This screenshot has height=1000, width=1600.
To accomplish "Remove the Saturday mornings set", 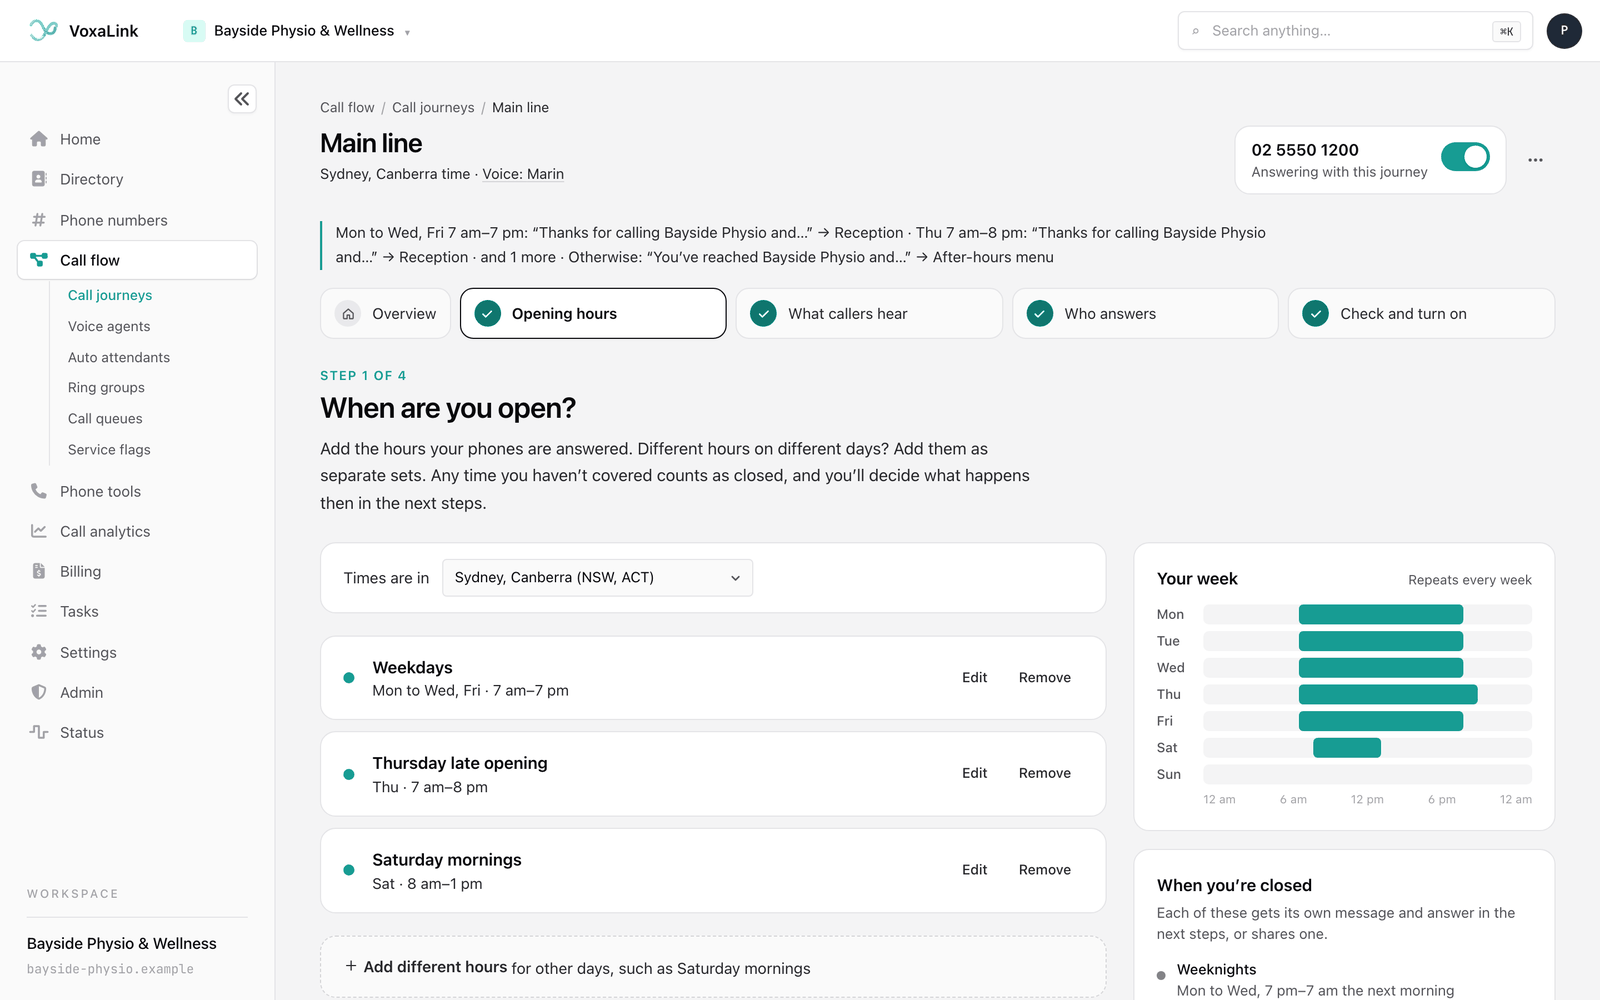I will (1044, 870).
